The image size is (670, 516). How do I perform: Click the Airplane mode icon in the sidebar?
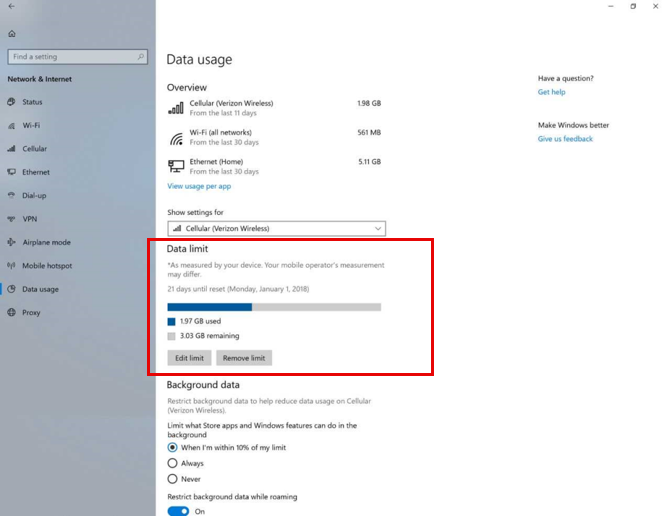[12, 242]
